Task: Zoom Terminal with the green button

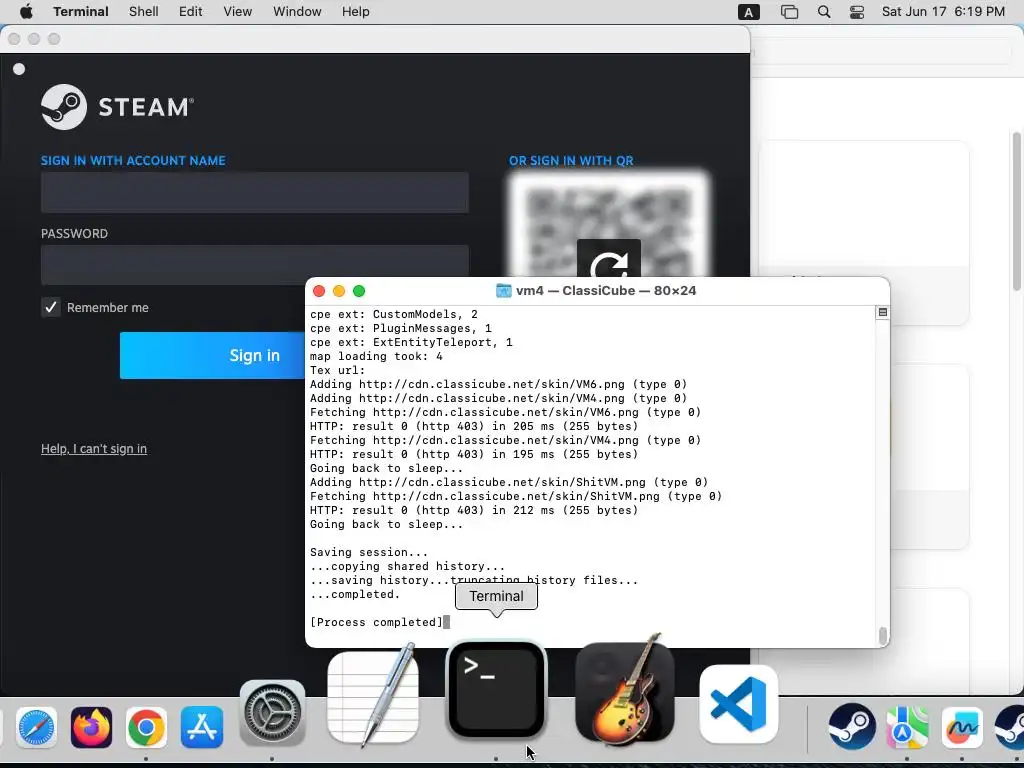Action: pyautogui.click(x=359, y=291)
